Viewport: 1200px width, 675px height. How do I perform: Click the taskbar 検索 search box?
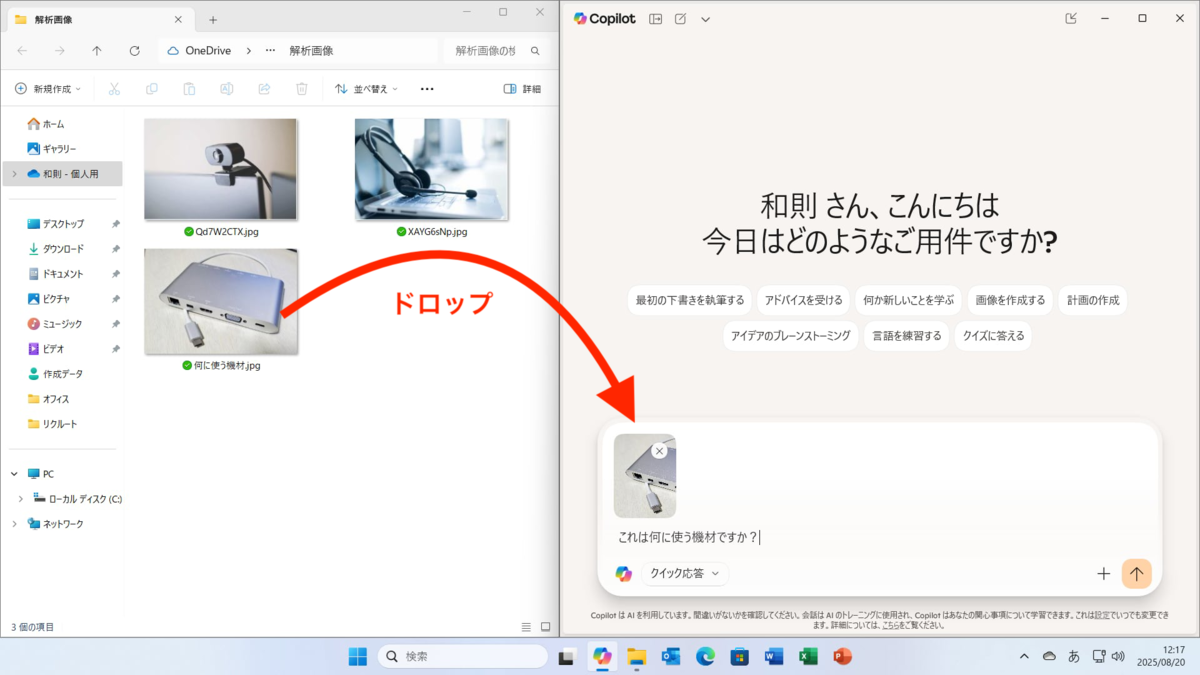point(462,656)
